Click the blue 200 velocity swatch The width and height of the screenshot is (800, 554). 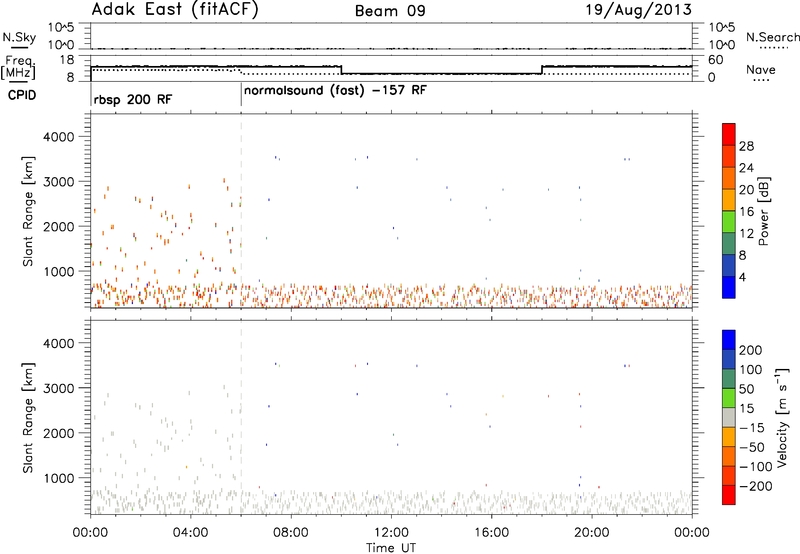point(729,340)
